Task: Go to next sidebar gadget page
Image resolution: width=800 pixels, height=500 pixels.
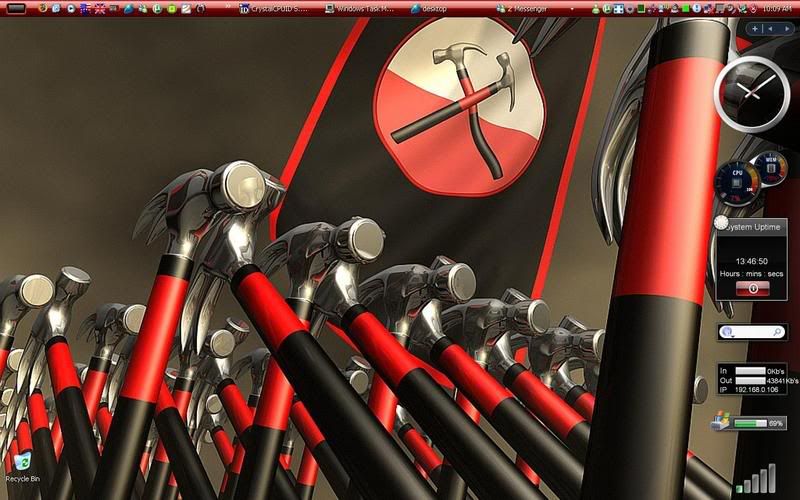Action: (x=786, y=29)
